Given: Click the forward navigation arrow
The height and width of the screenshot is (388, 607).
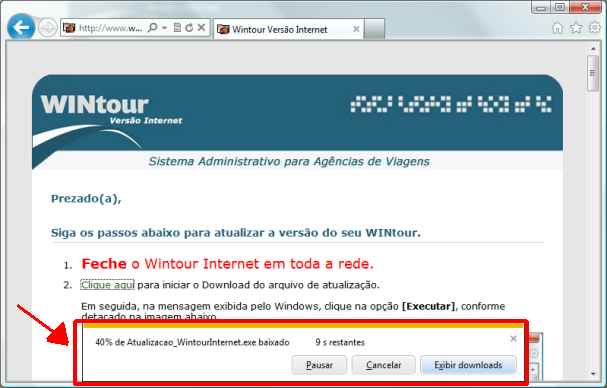Looking at the screenshot, I should click(48, 28).
